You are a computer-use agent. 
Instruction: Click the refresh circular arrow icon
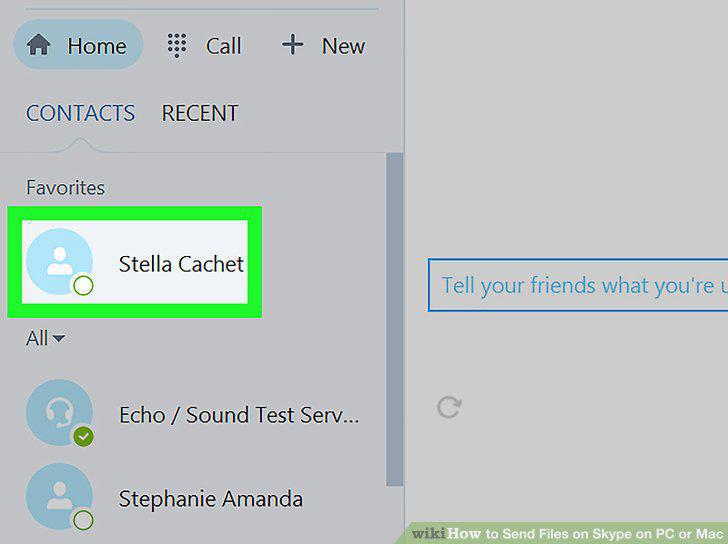pyautogui.click(x=449, y=407)
